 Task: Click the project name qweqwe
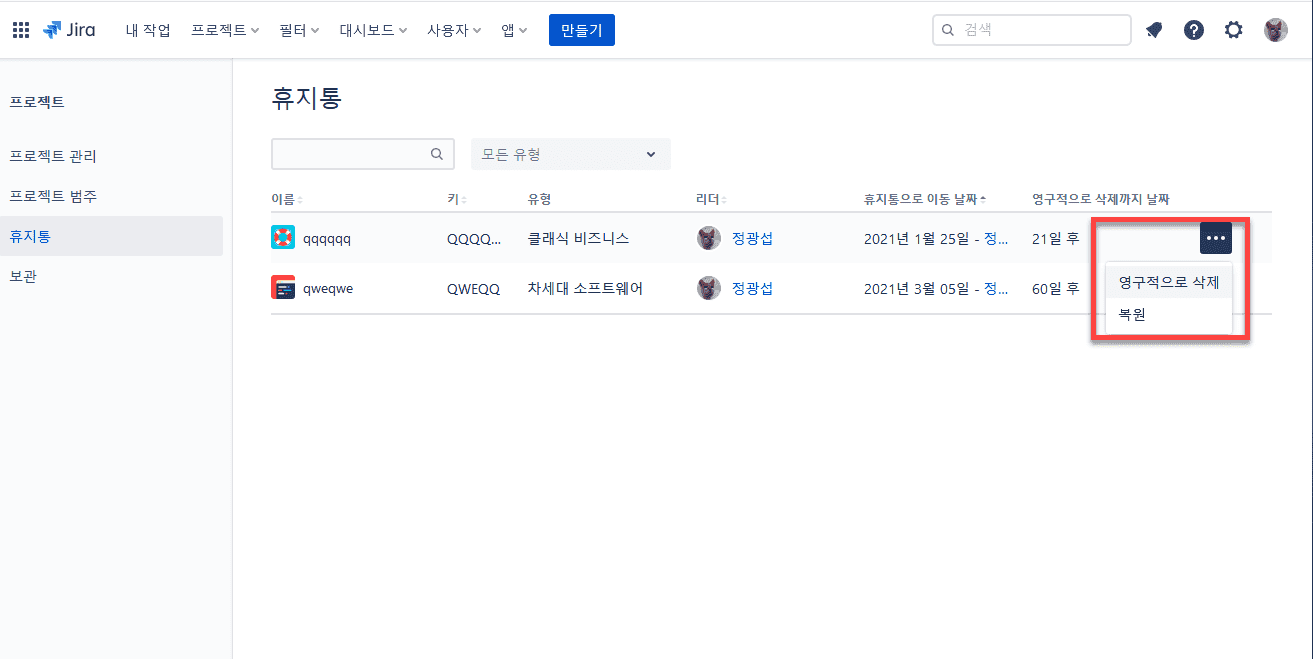[x=328, y=289]
